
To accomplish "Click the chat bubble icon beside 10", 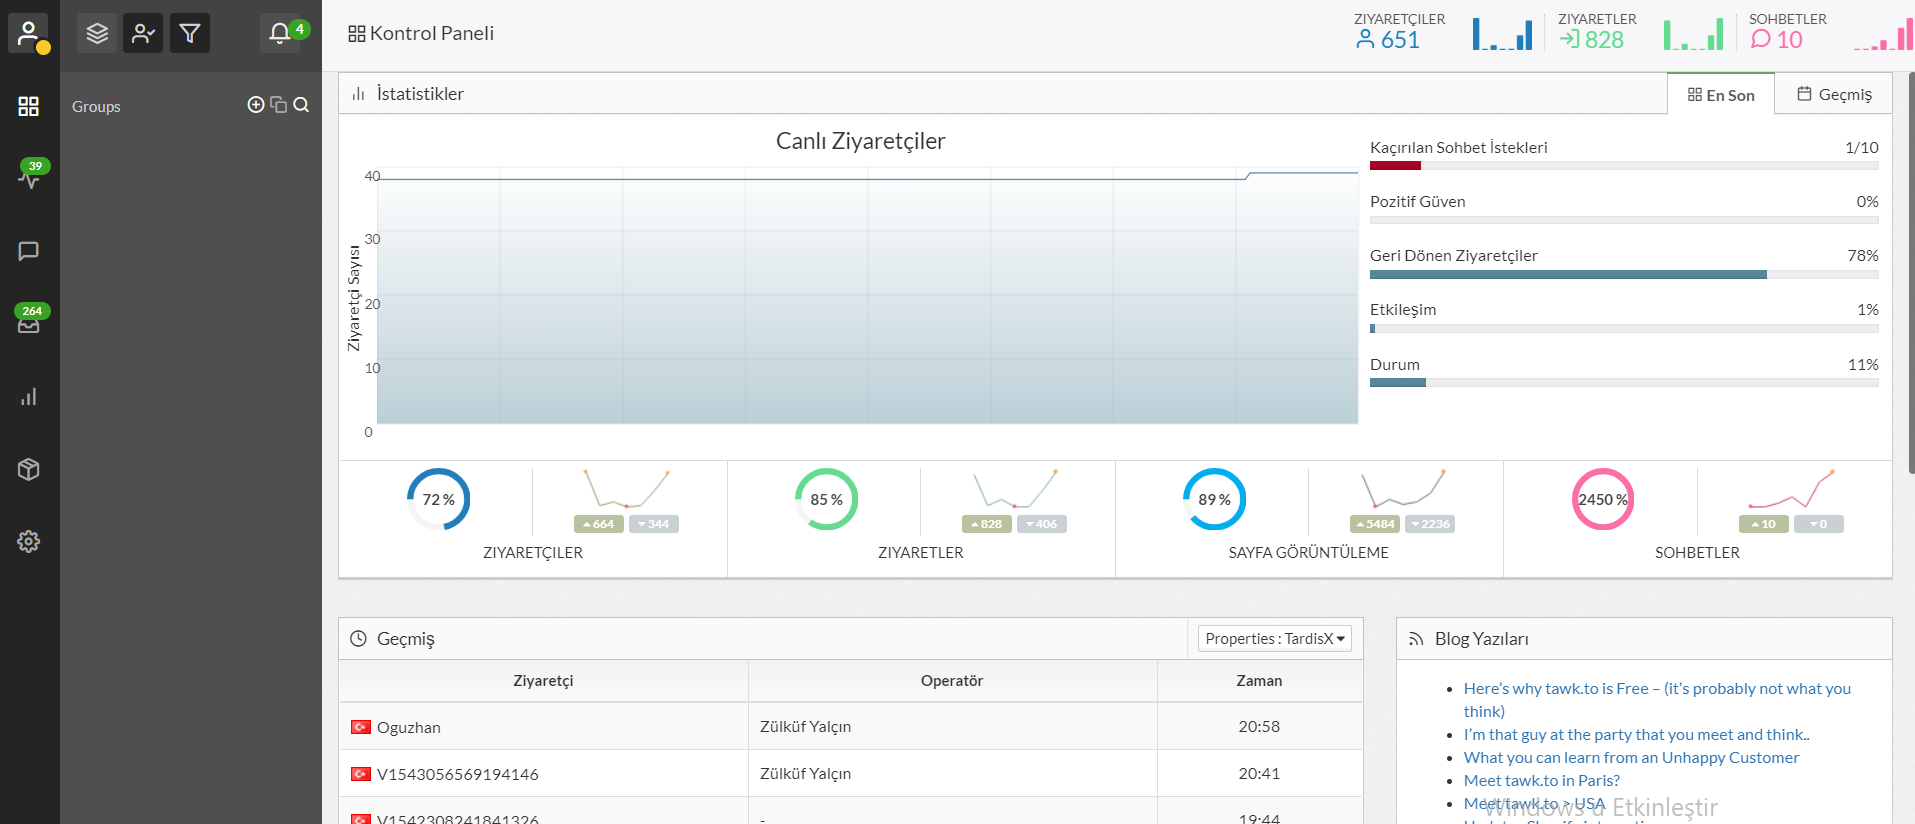I will (1761, 40).
